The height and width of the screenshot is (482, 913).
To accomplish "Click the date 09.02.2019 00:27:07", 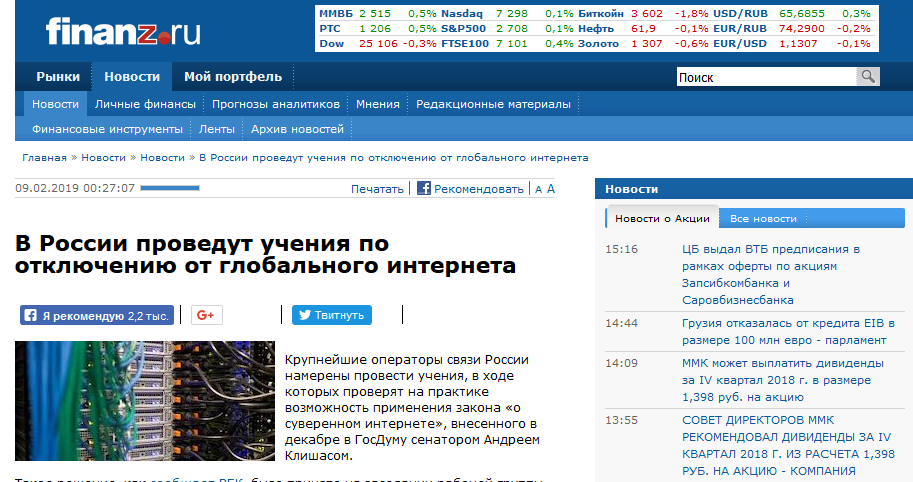I will click(75, 188).
